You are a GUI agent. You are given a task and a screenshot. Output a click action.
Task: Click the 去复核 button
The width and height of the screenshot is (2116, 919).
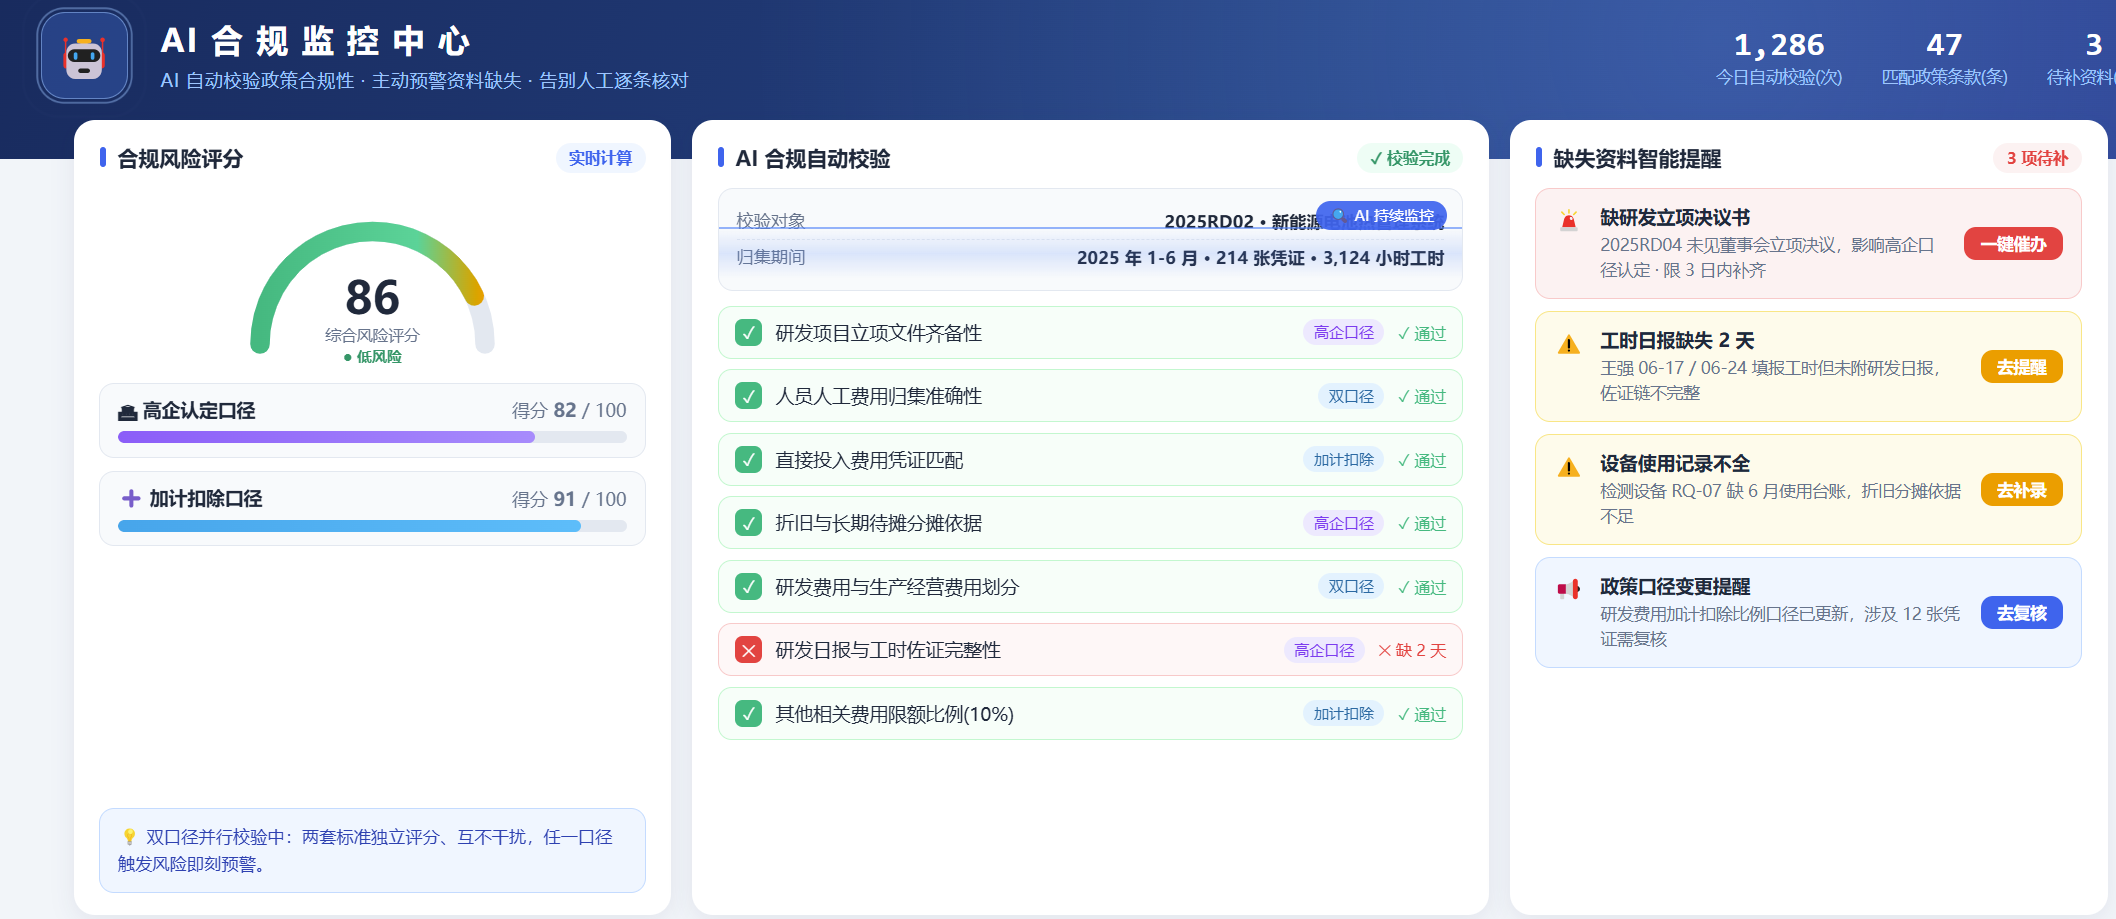pos(2022,613)
